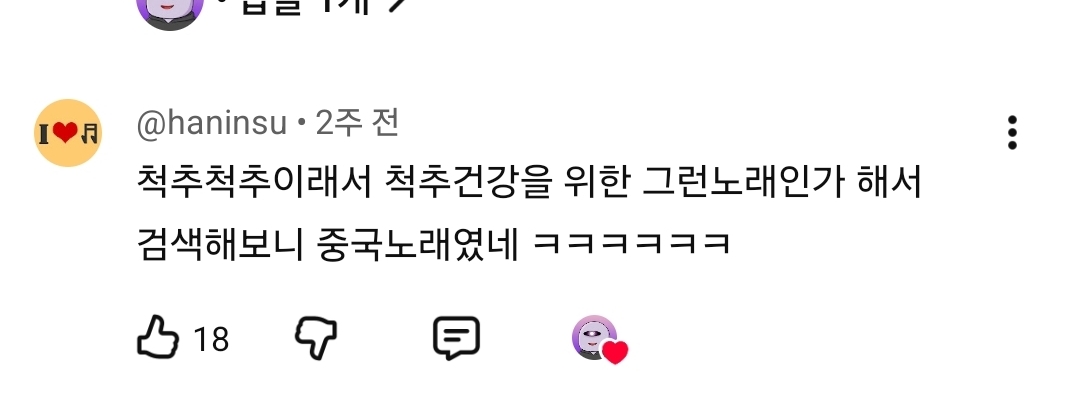Tap the reply speech-bubble icon

(x=456, y=338)
